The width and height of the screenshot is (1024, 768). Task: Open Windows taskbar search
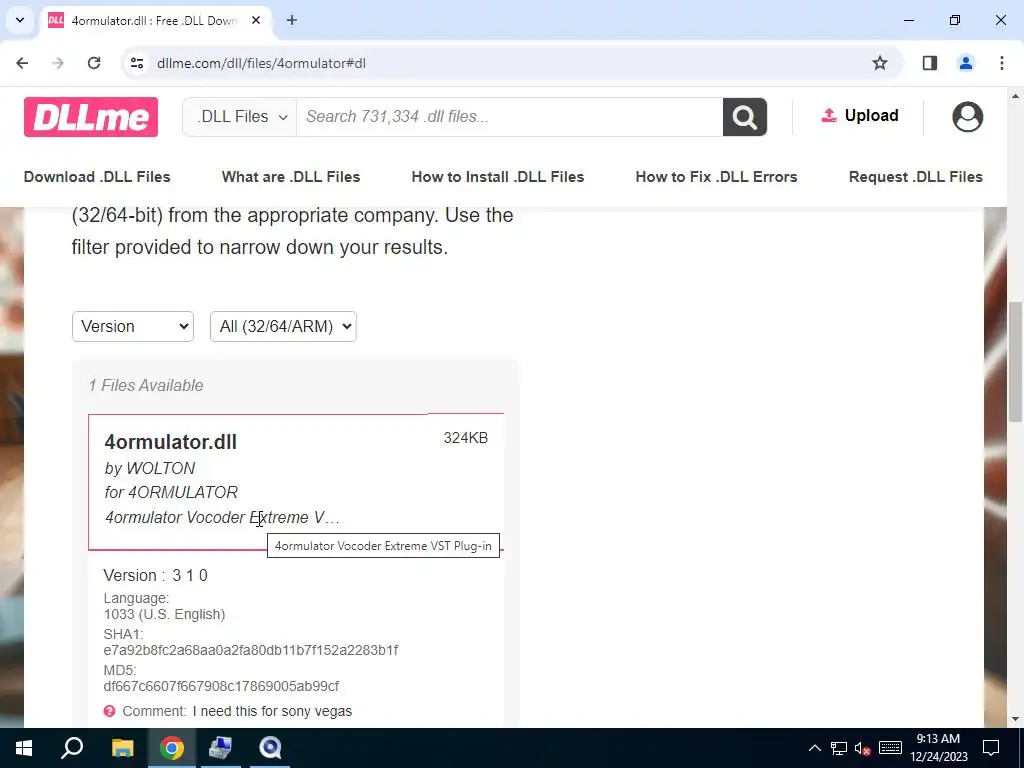click(72, 748)
